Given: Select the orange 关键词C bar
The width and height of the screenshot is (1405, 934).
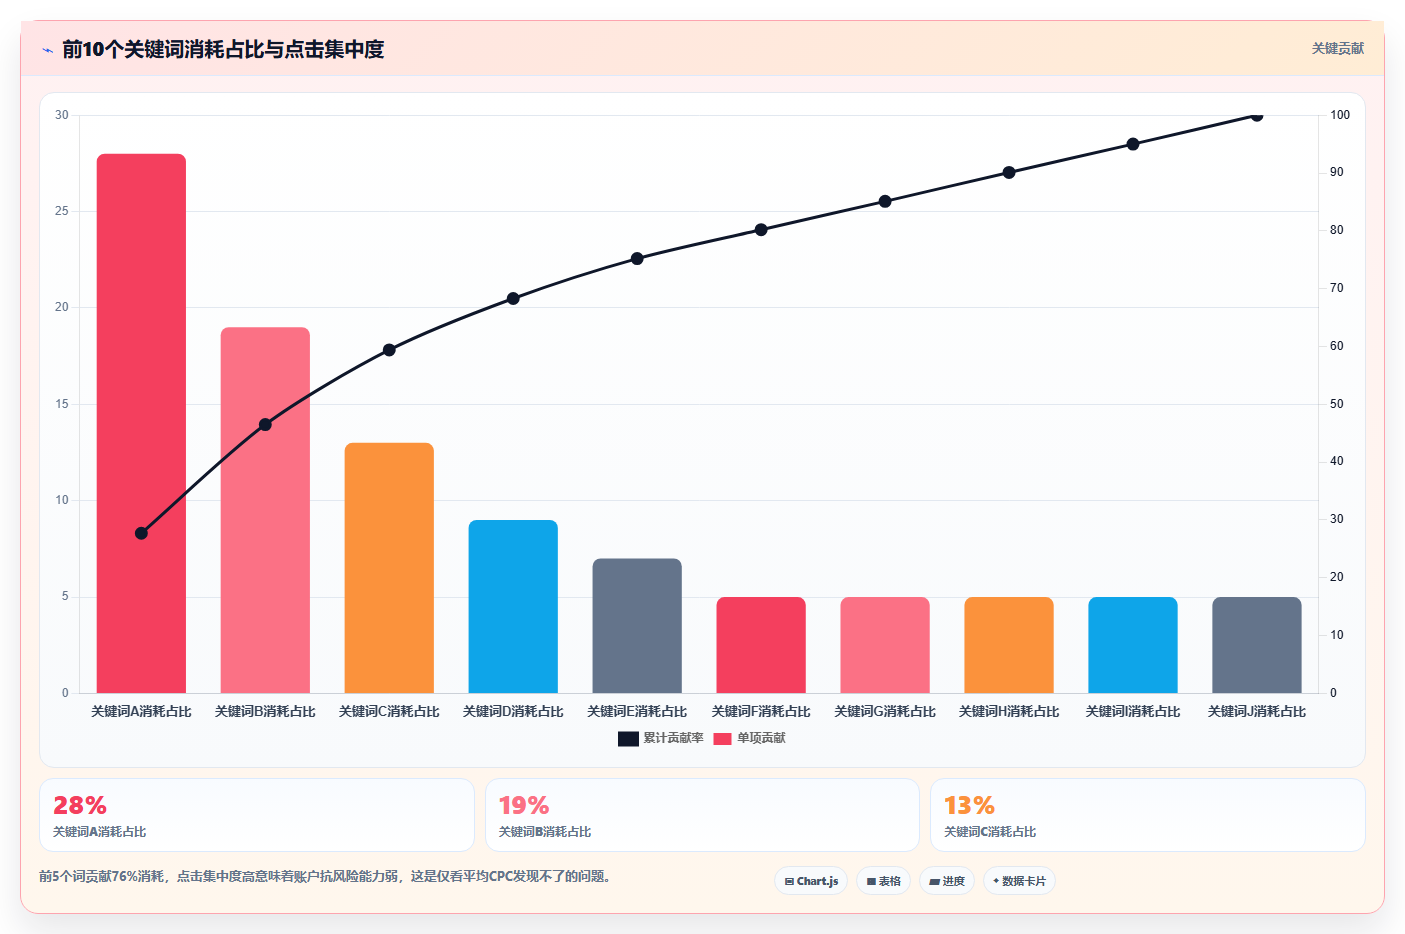Looking at the screenshot, I should (389, 568).
